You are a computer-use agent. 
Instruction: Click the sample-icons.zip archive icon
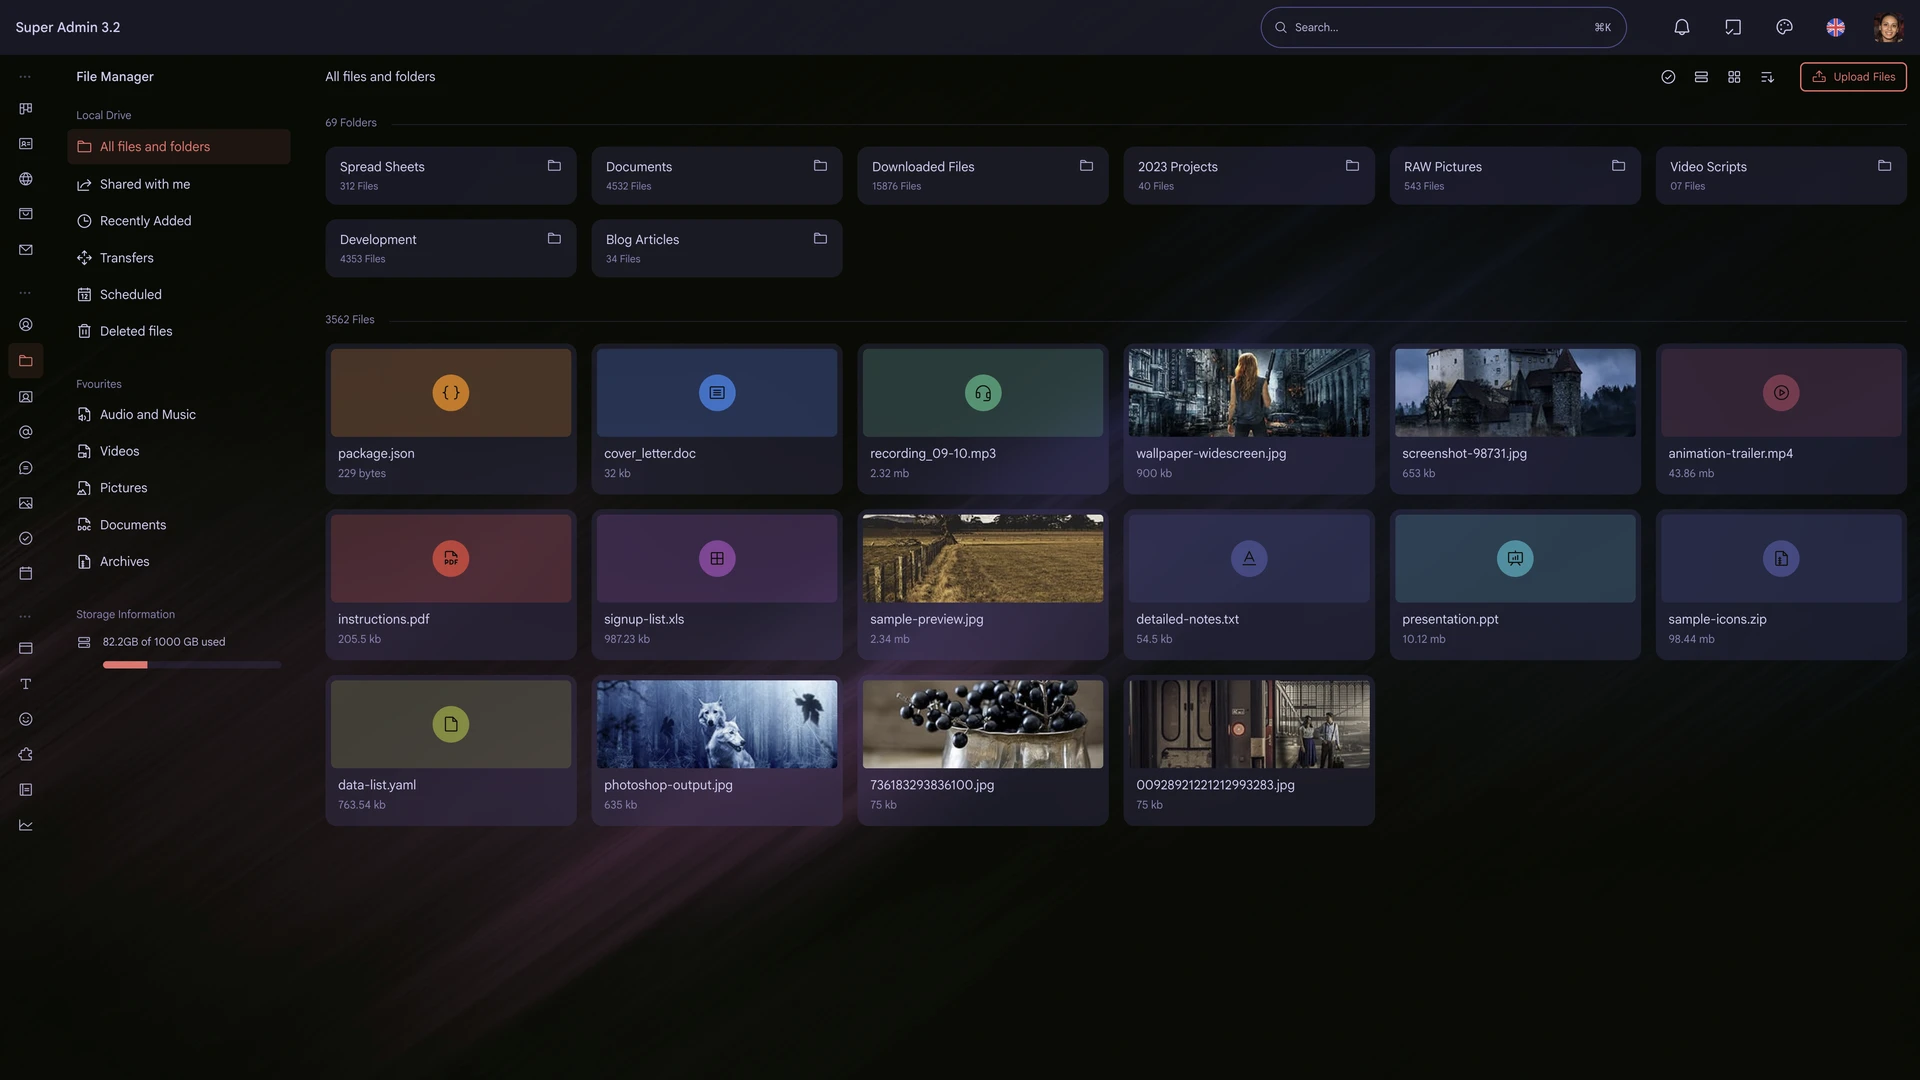pos(1781,559)
